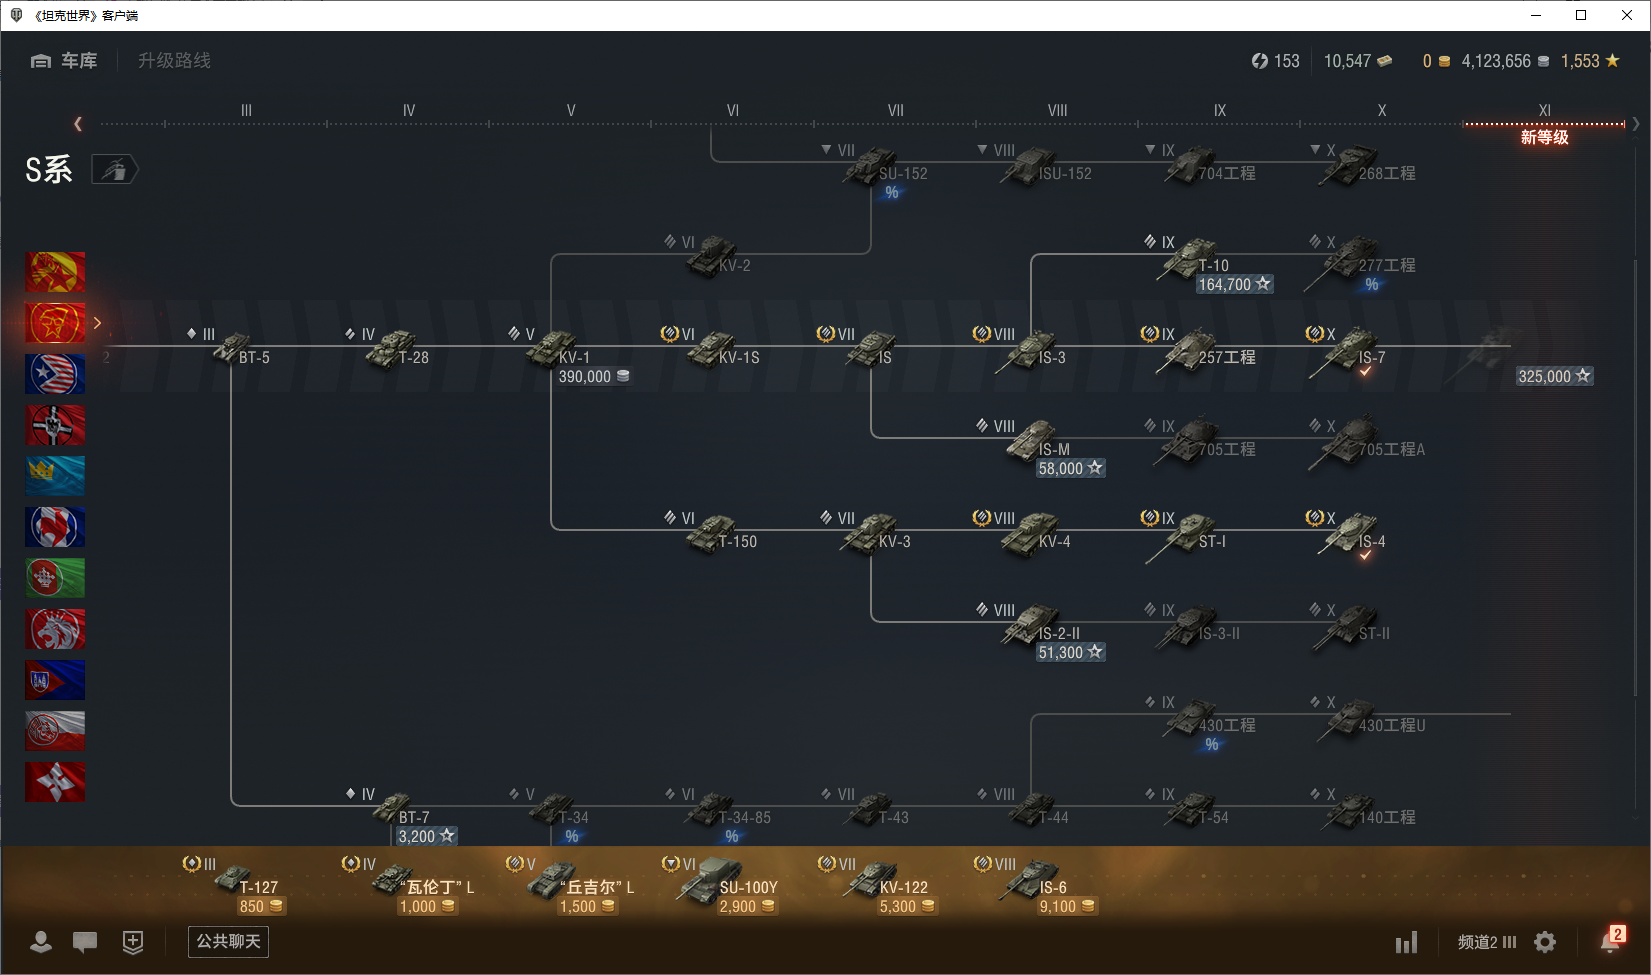Select the Germany nation flag with black cross

tap(55, 425)
